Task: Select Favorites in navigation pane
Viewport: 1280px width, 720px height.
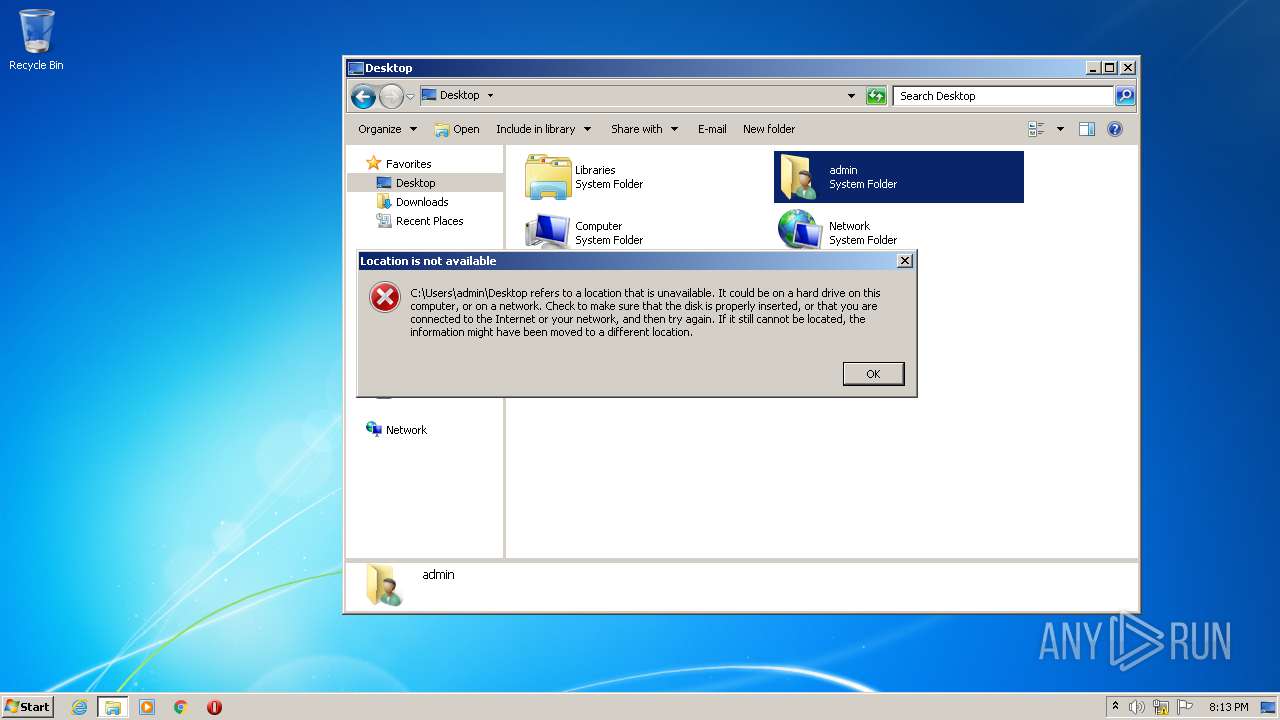Action: coord(398,163)
